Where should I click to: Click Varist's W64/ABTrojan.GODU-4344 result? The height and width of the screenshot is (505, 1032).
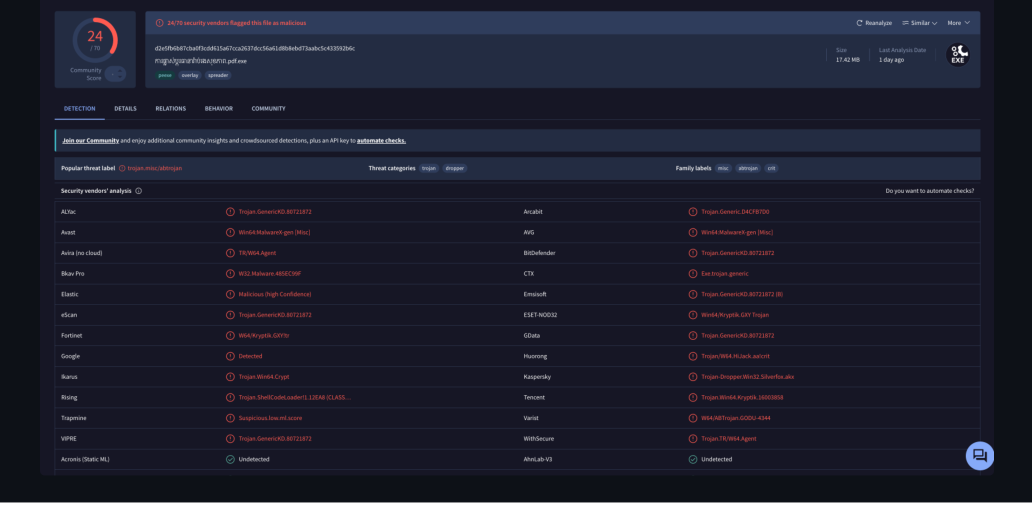tap(736, 418)
